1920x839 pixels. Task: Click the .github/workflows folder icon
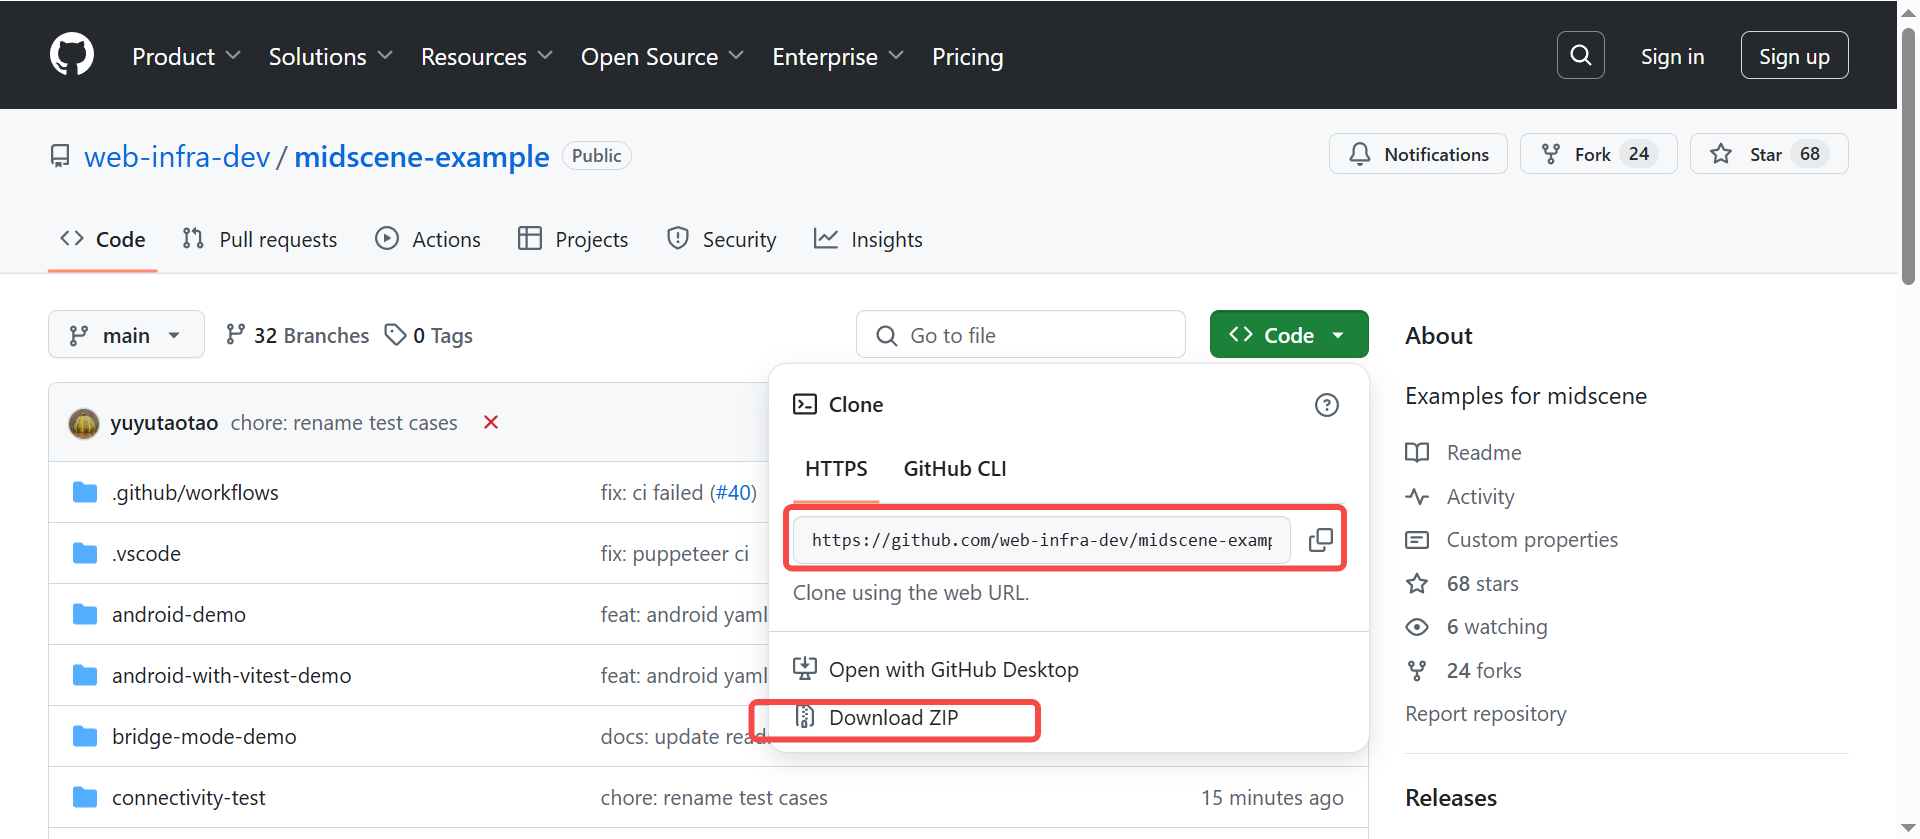(x=85, y=492)
